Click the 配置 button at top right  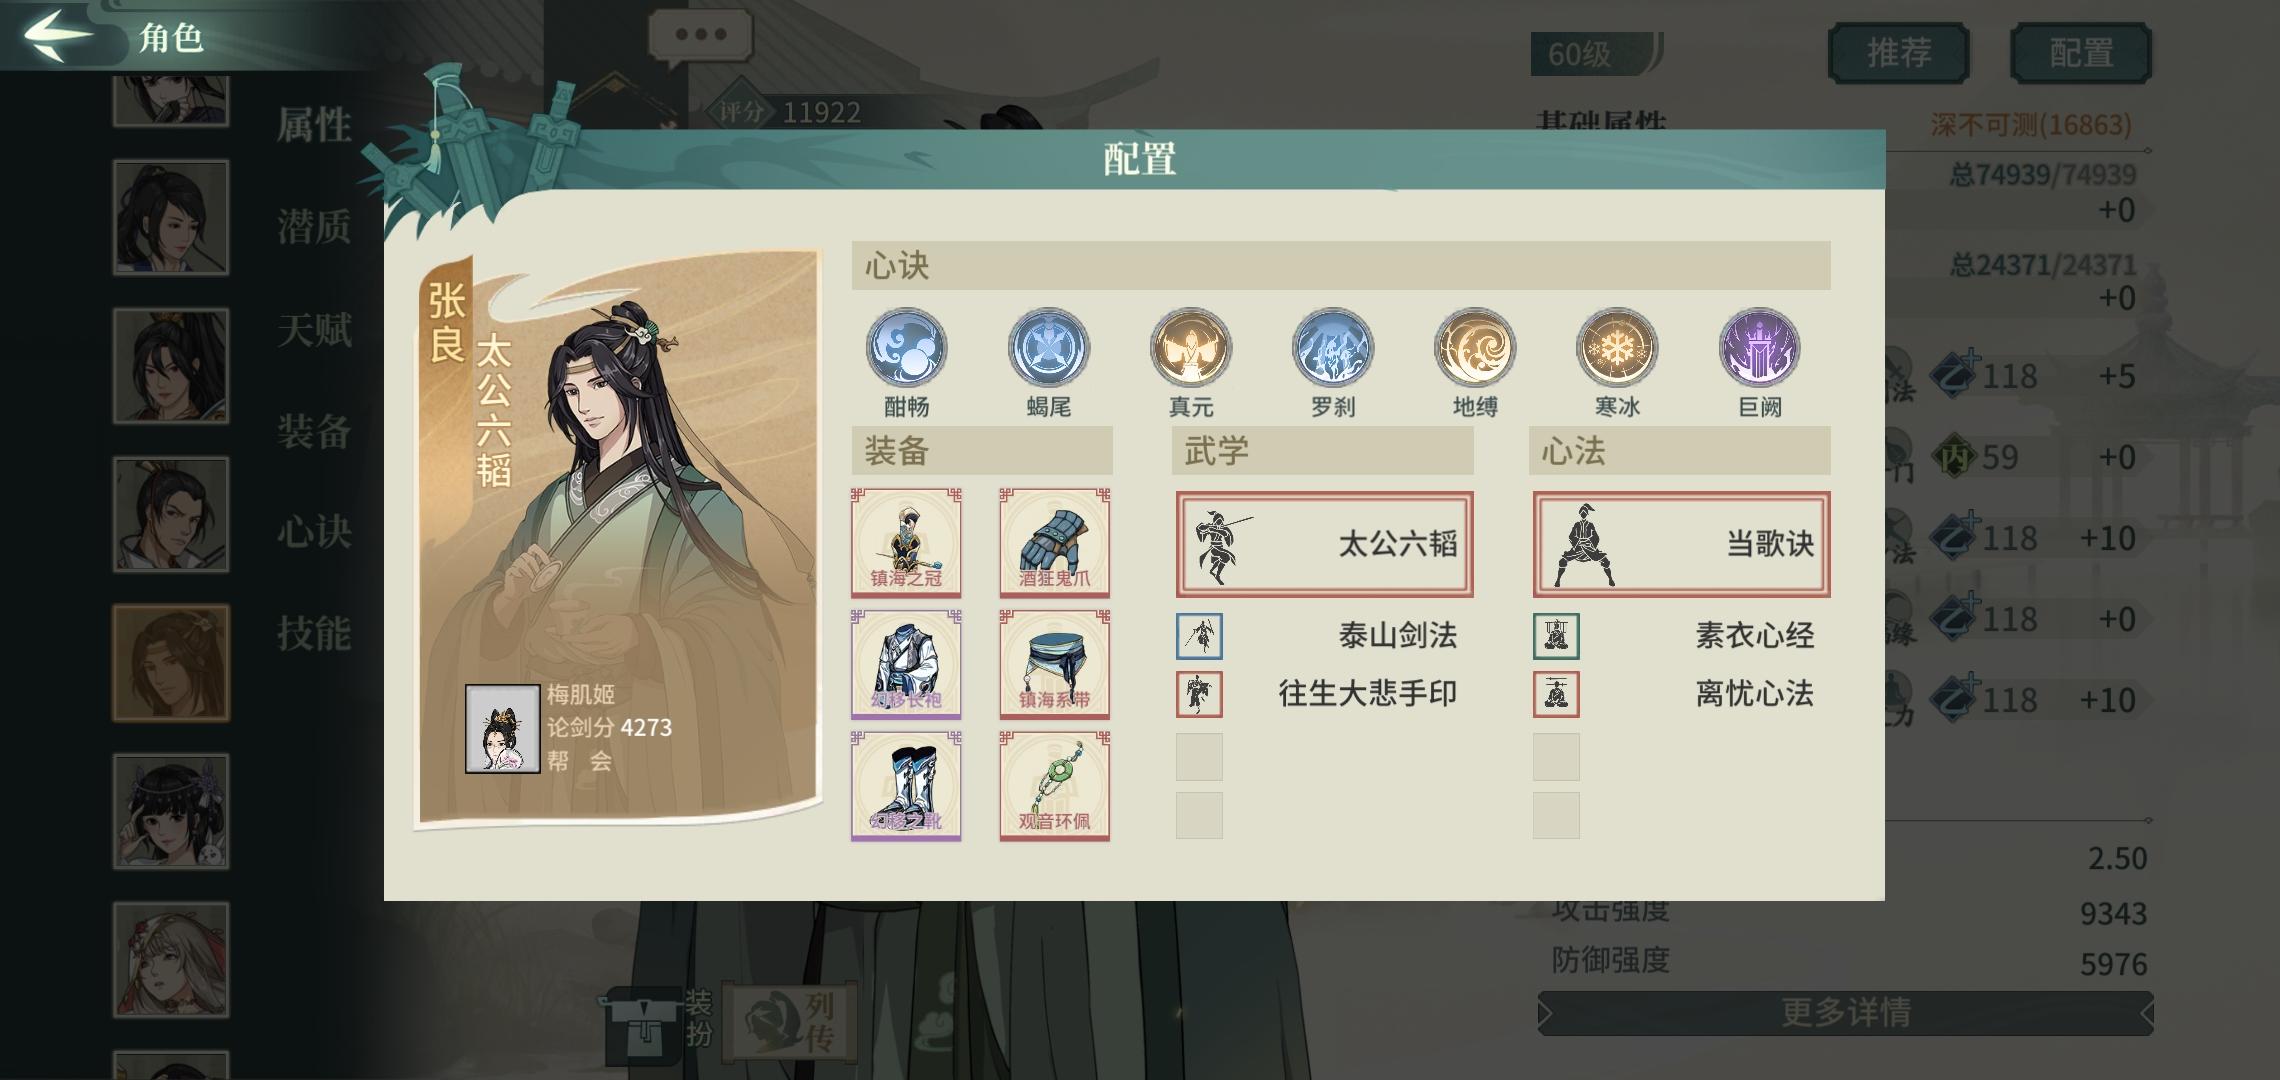coord(2081,53)
